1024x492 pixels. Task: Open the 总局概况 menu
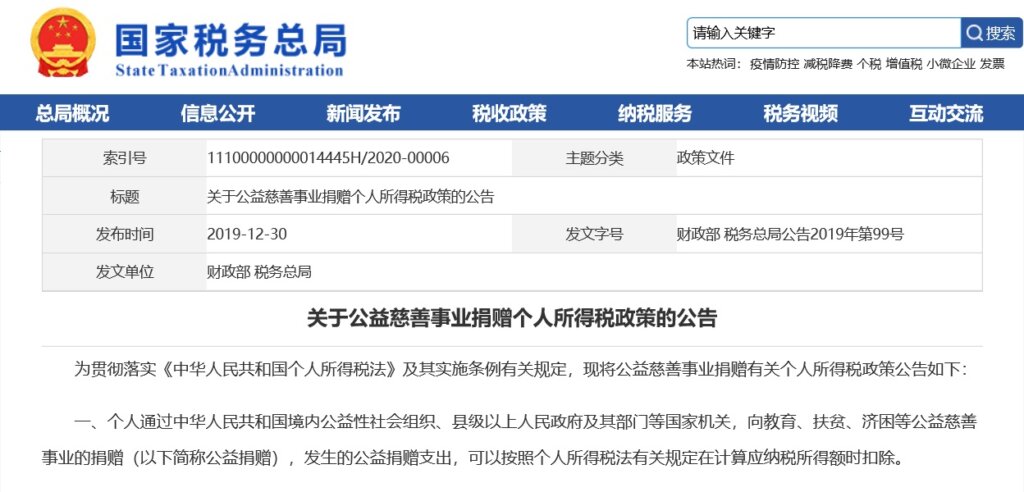point(72,114)
